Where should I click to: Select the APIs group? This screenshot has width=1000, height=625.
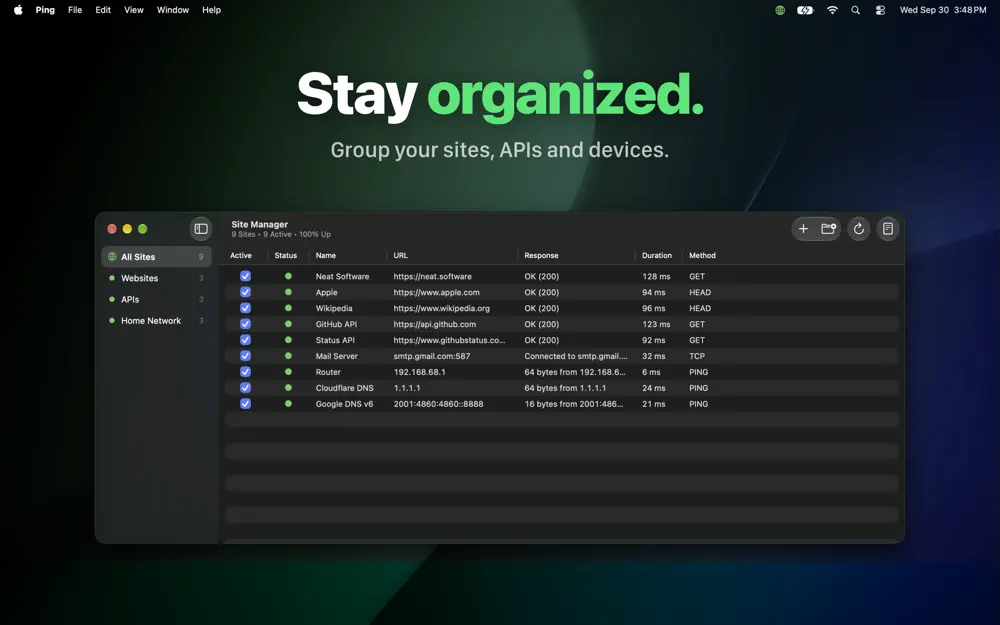click(x=156, y=299)
